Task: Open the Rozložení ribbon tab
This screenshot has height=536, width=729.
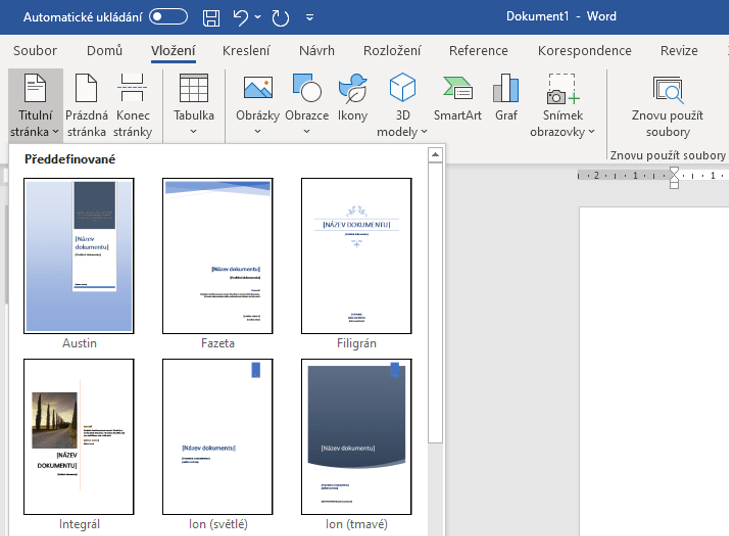Action: (392, 51)
